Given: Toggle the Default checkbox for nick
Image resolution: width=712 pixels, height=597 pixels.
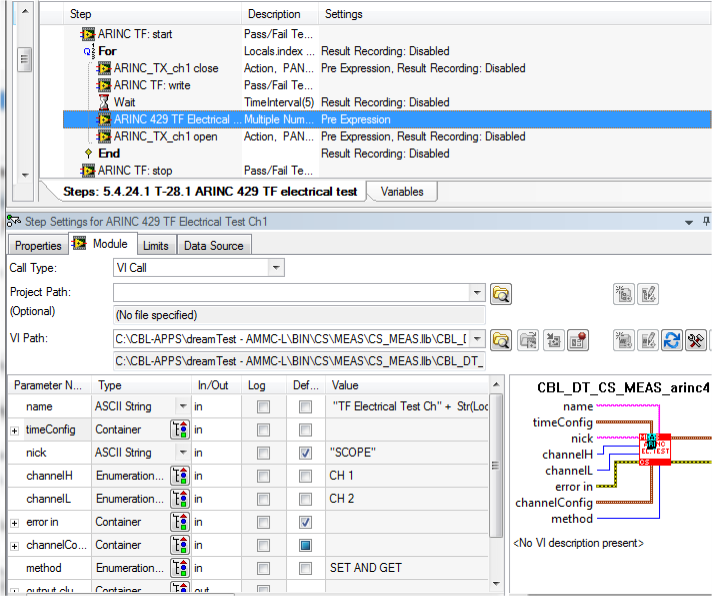Looking at the screenshot, I should 305,453.
